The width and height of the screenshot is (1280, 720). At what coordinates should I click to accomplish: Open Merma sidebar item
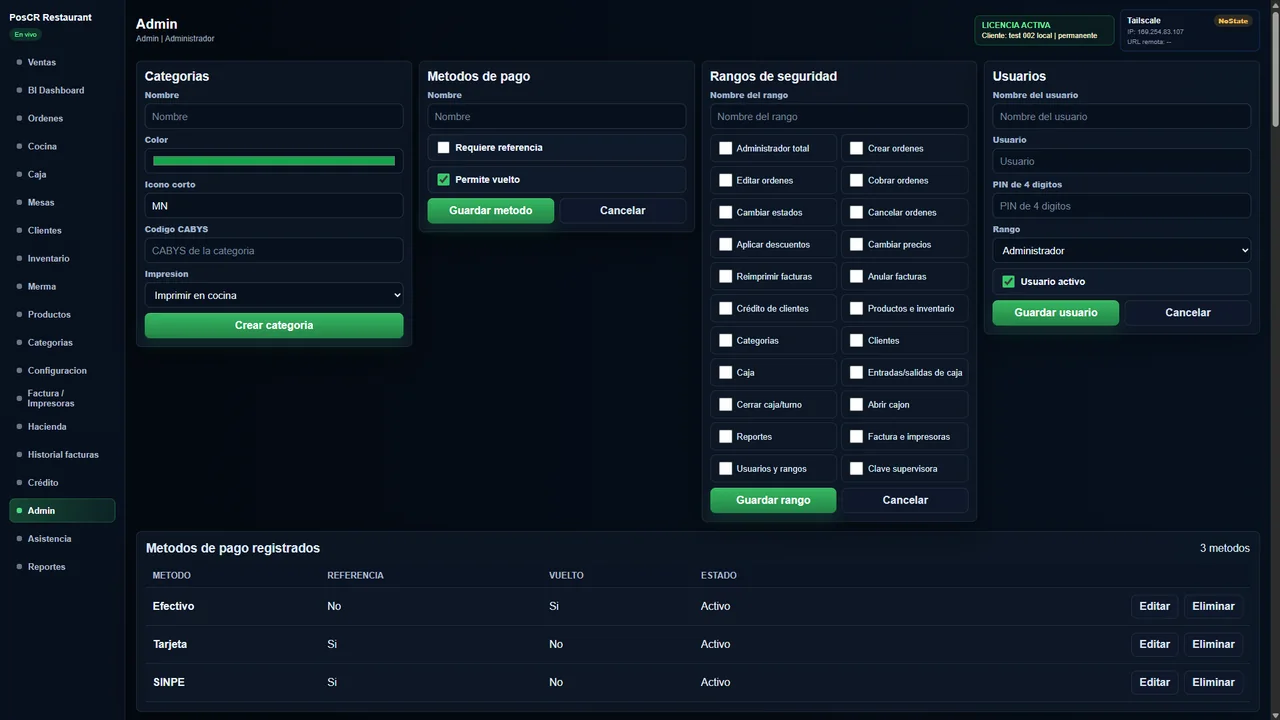[x=62, y=286]
